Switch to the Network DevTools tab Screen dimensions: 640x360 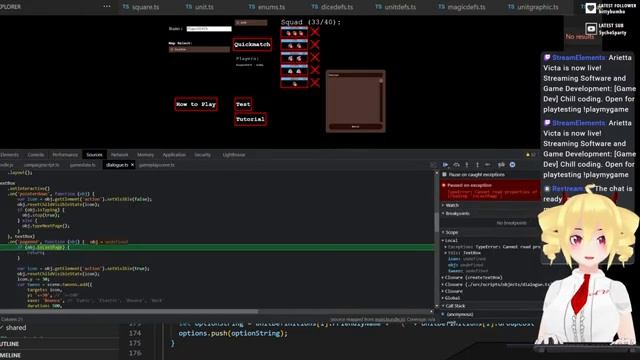(120, 155)
